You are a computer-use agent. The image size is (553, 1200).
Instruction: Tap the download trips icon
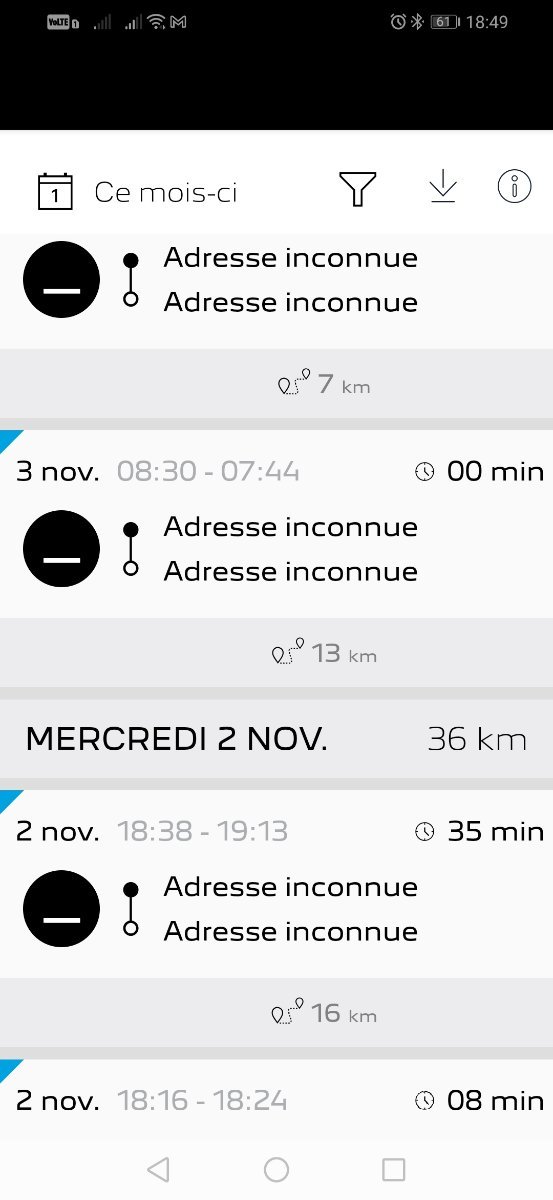tap(442, 187)
